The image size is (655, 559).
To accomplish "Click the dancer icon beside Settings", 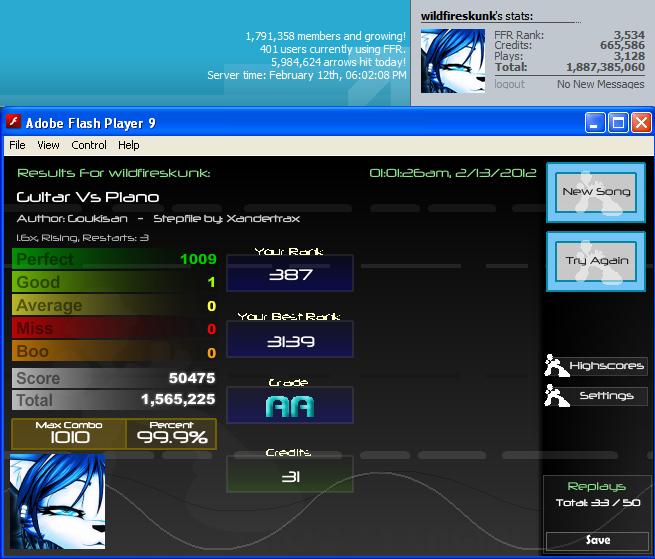I will pyautogui.click(x=556, y=395).
